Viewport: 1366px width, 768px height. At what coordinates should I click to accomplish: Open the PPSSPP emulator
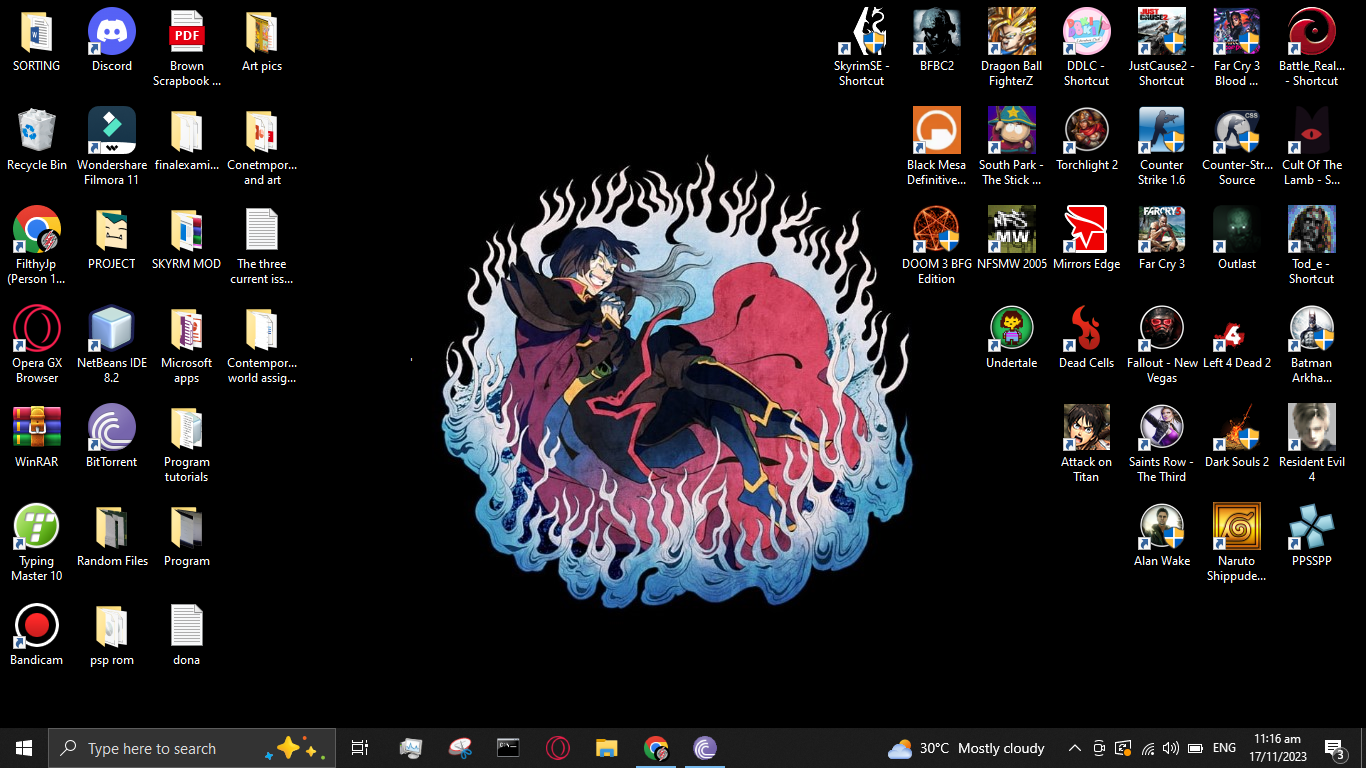[1312, 535]
